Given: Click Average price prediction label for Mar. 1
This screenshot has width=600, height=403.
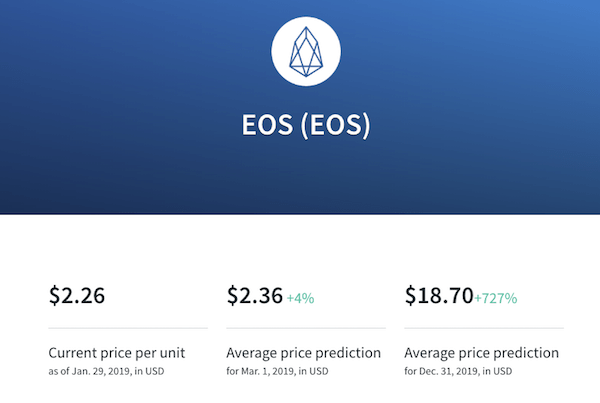Looking at the screenshot, I should tap(303, 353).
